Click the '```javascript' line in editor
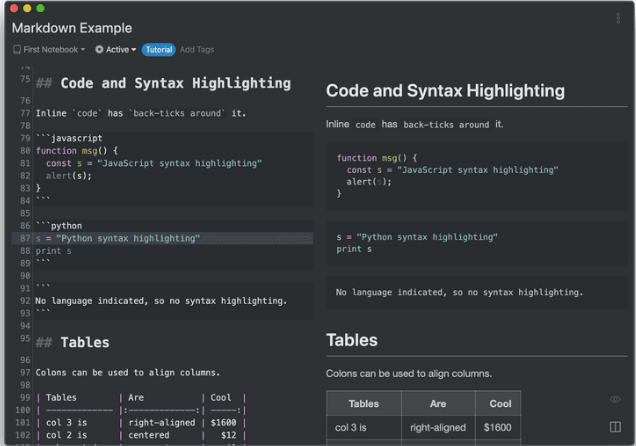 [x=69, y=138]
